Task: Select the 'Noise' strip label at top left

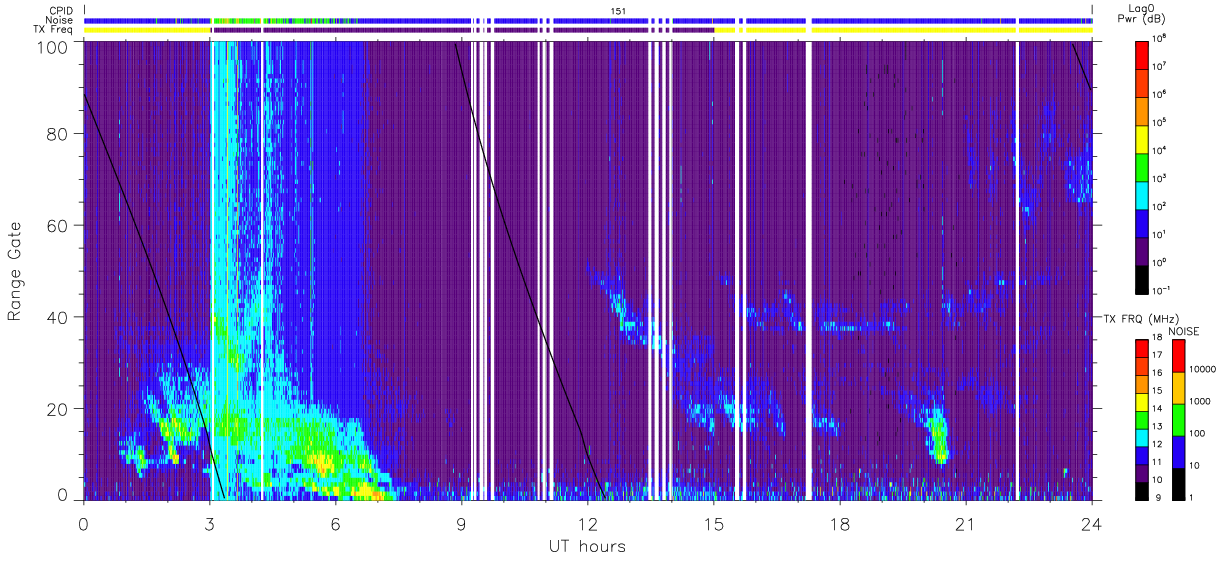Action: point(60,20)
